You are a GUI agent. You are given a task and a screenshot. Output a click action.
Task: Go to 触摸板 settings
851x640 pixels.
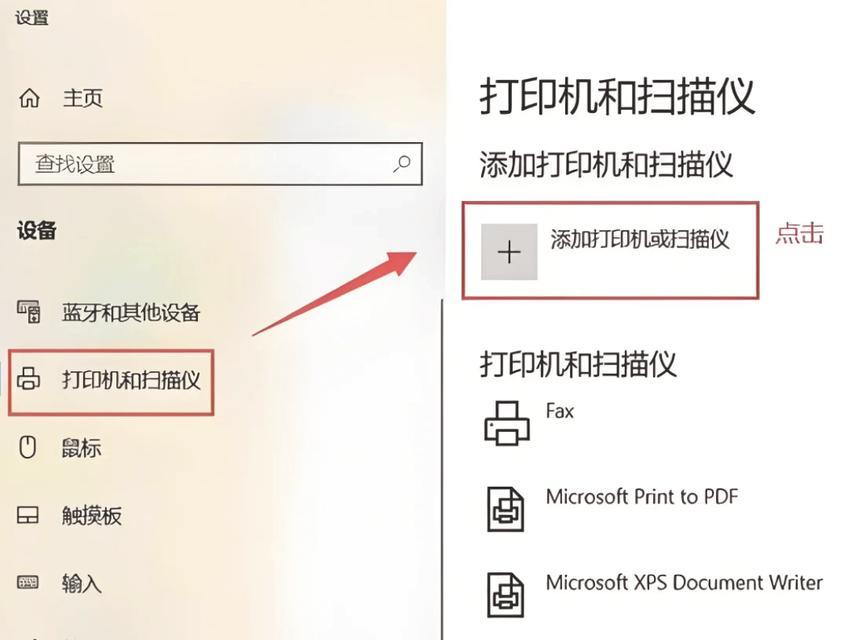tap(91, 516)
